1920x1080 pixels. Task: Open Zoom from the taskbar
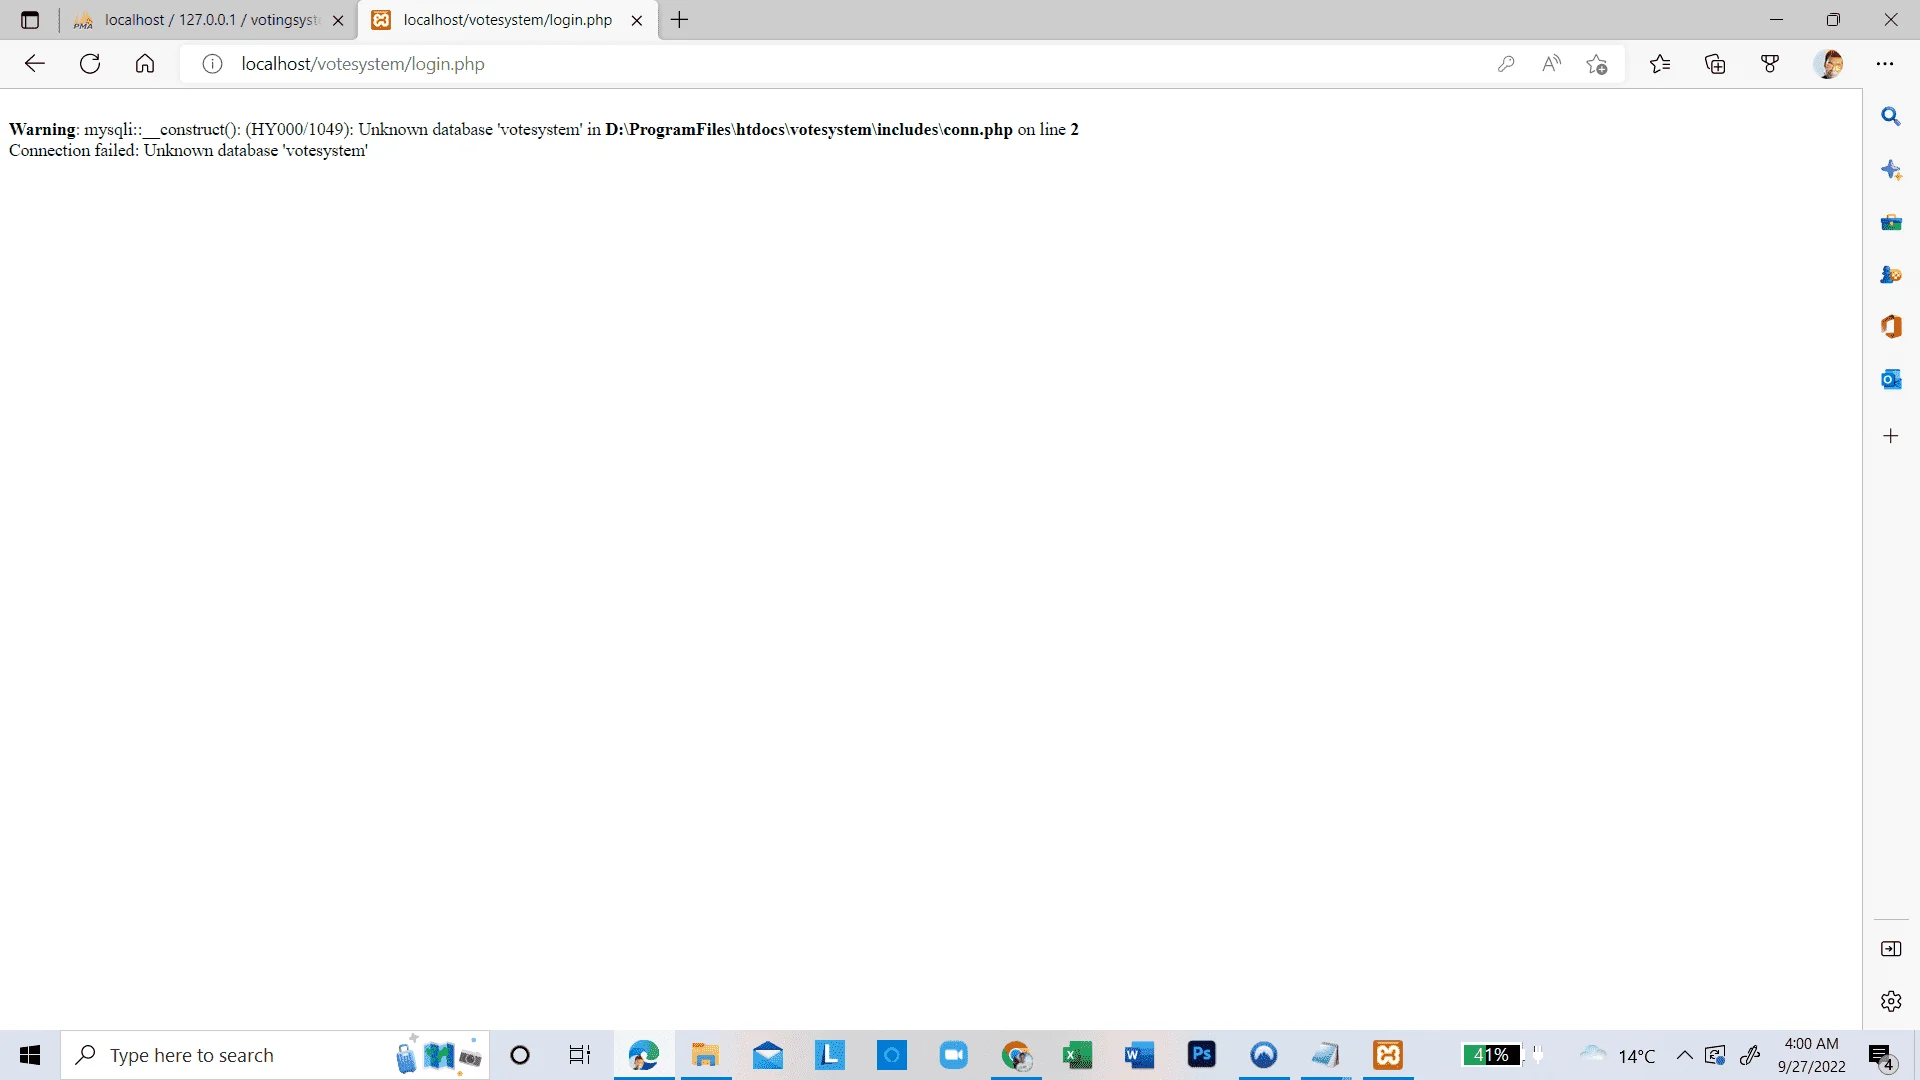[x=954, y=1055]
